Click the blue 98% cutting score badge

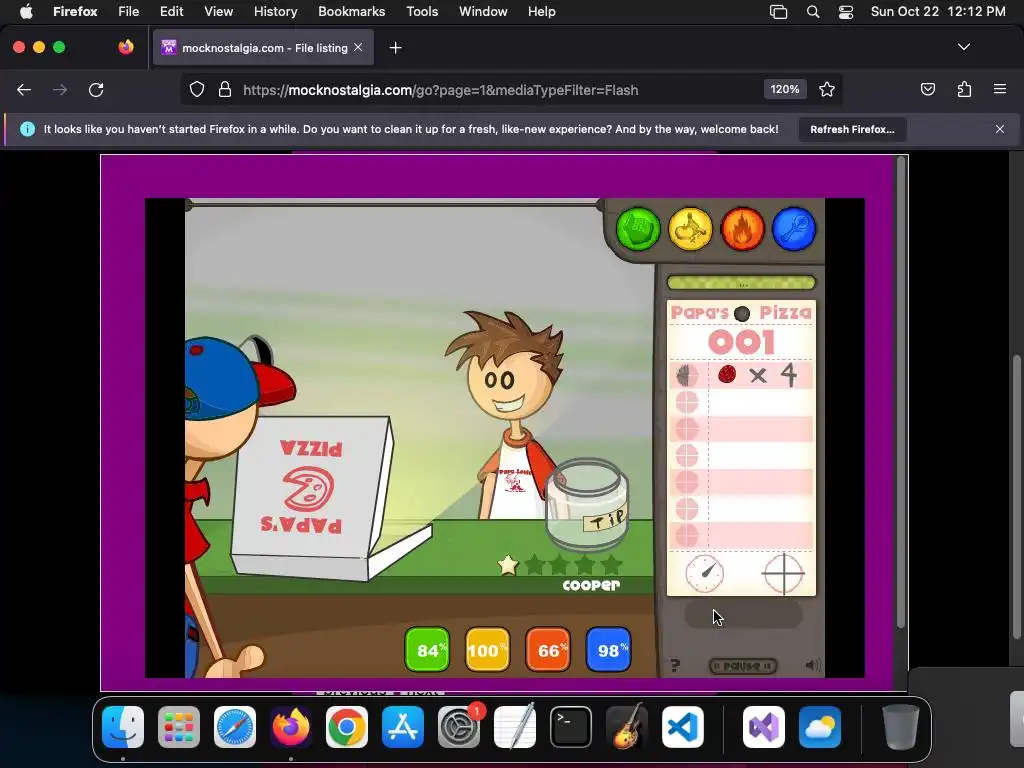[609, 650]
